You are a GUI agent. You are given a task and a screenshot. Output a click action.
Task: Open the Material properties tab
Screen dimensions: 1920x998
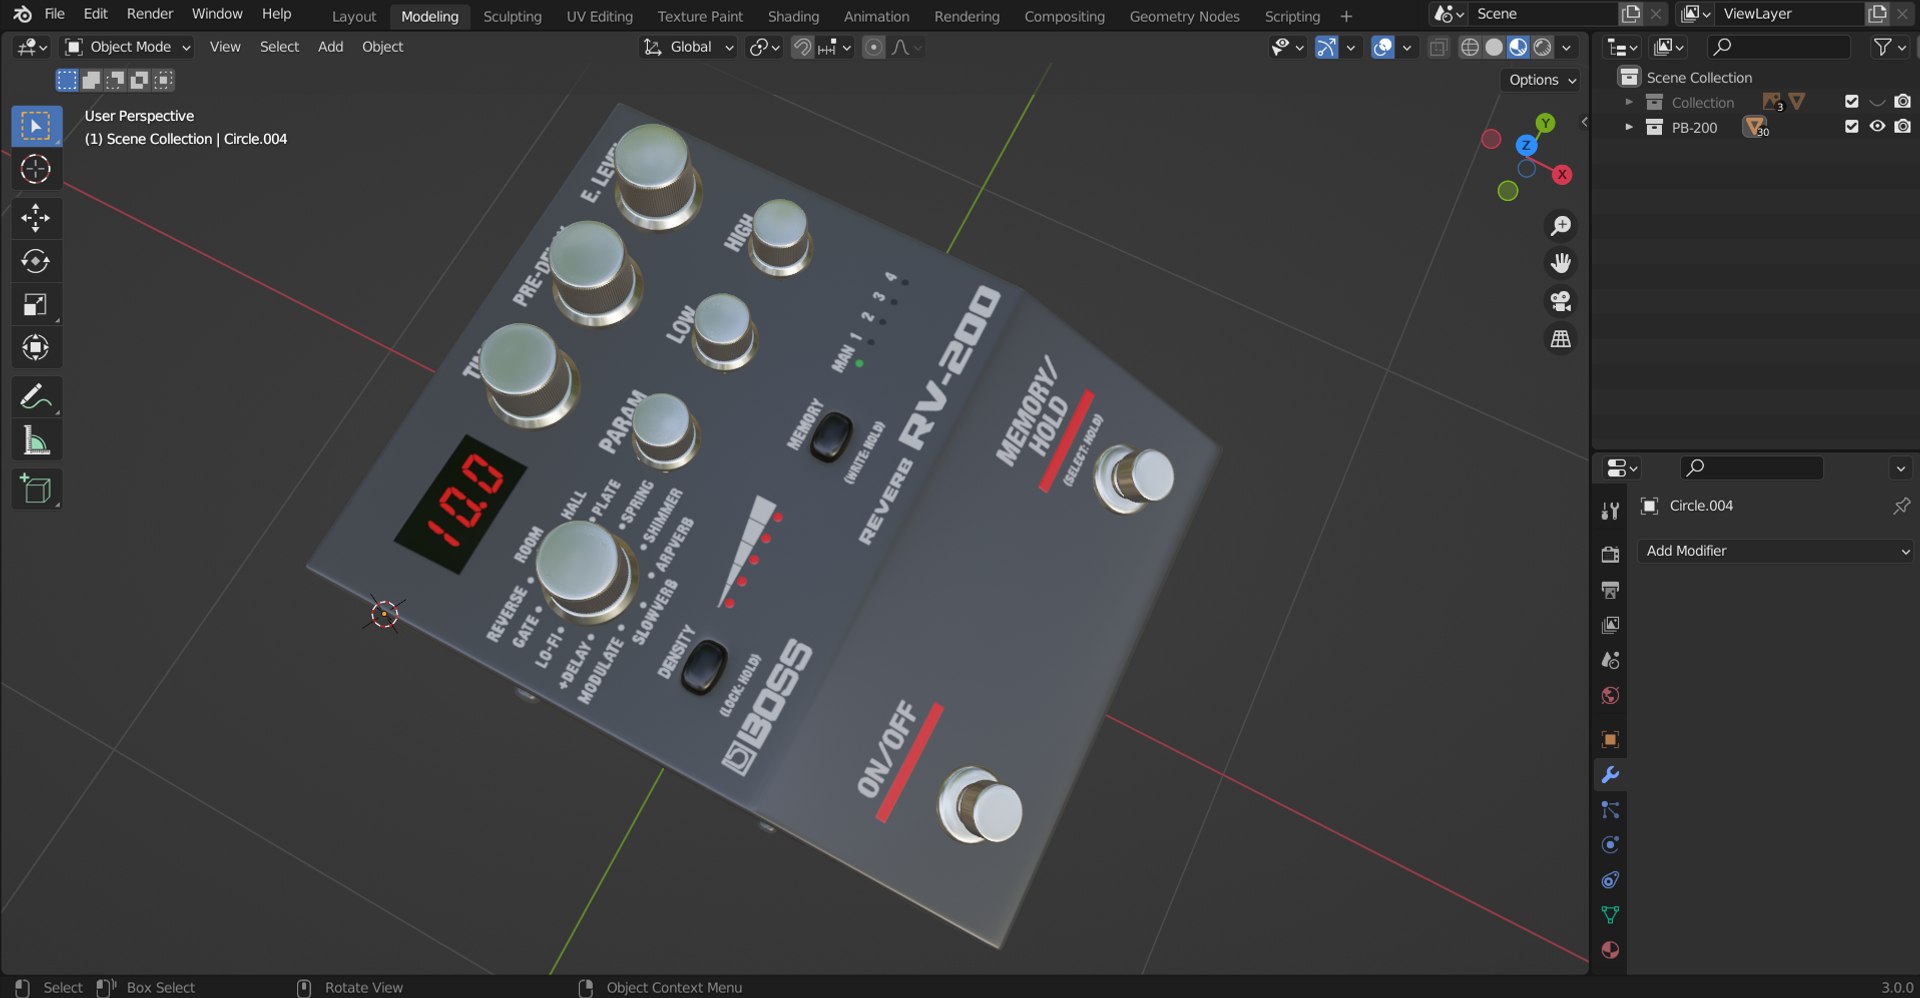[1610, 950]
